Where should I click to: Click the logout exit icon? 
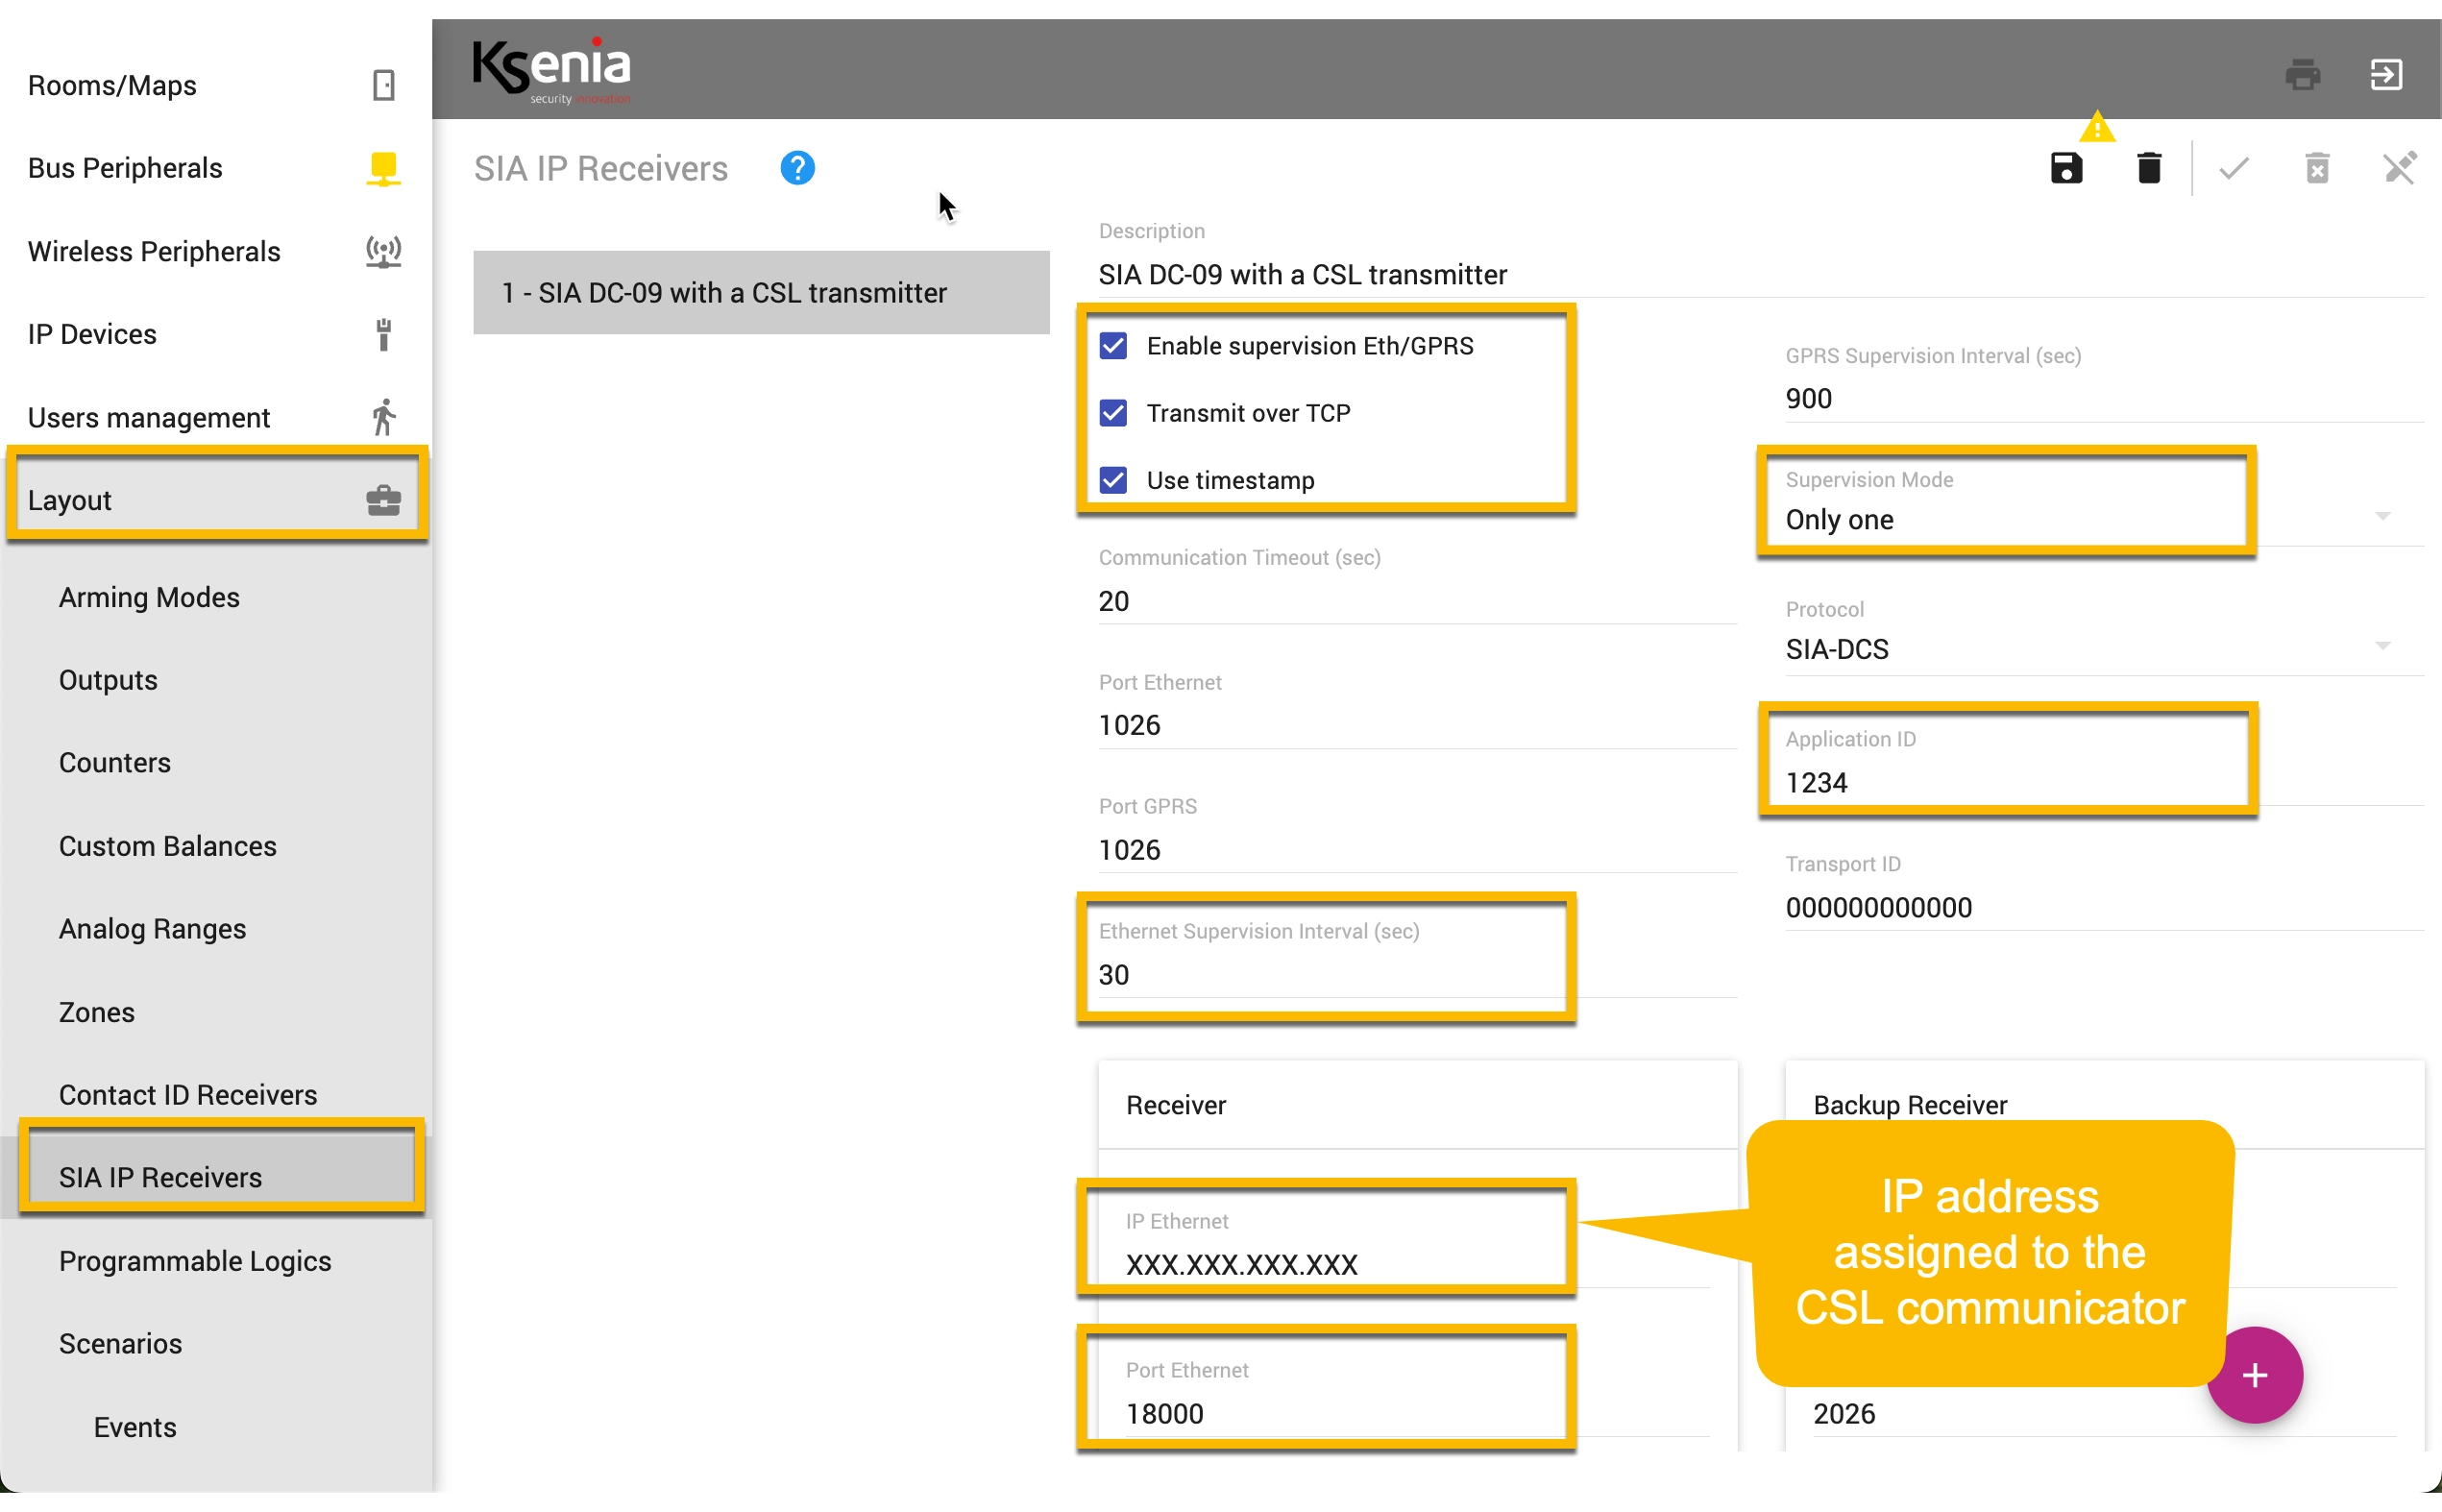point(2386,74)
